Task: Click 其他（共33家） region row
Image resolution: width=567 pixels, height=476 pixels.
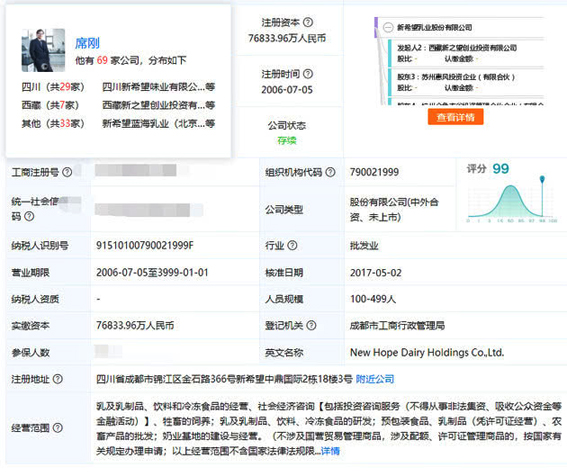Action: tap(53, 124)
